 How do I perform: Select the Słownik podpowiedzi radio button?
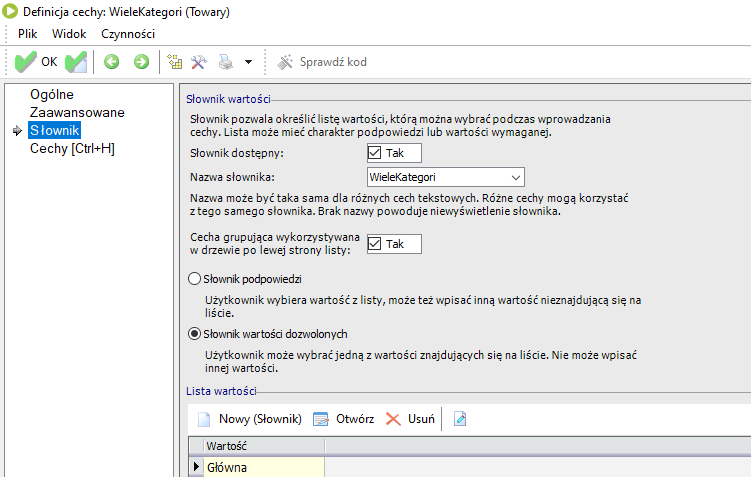coord(195,278)
